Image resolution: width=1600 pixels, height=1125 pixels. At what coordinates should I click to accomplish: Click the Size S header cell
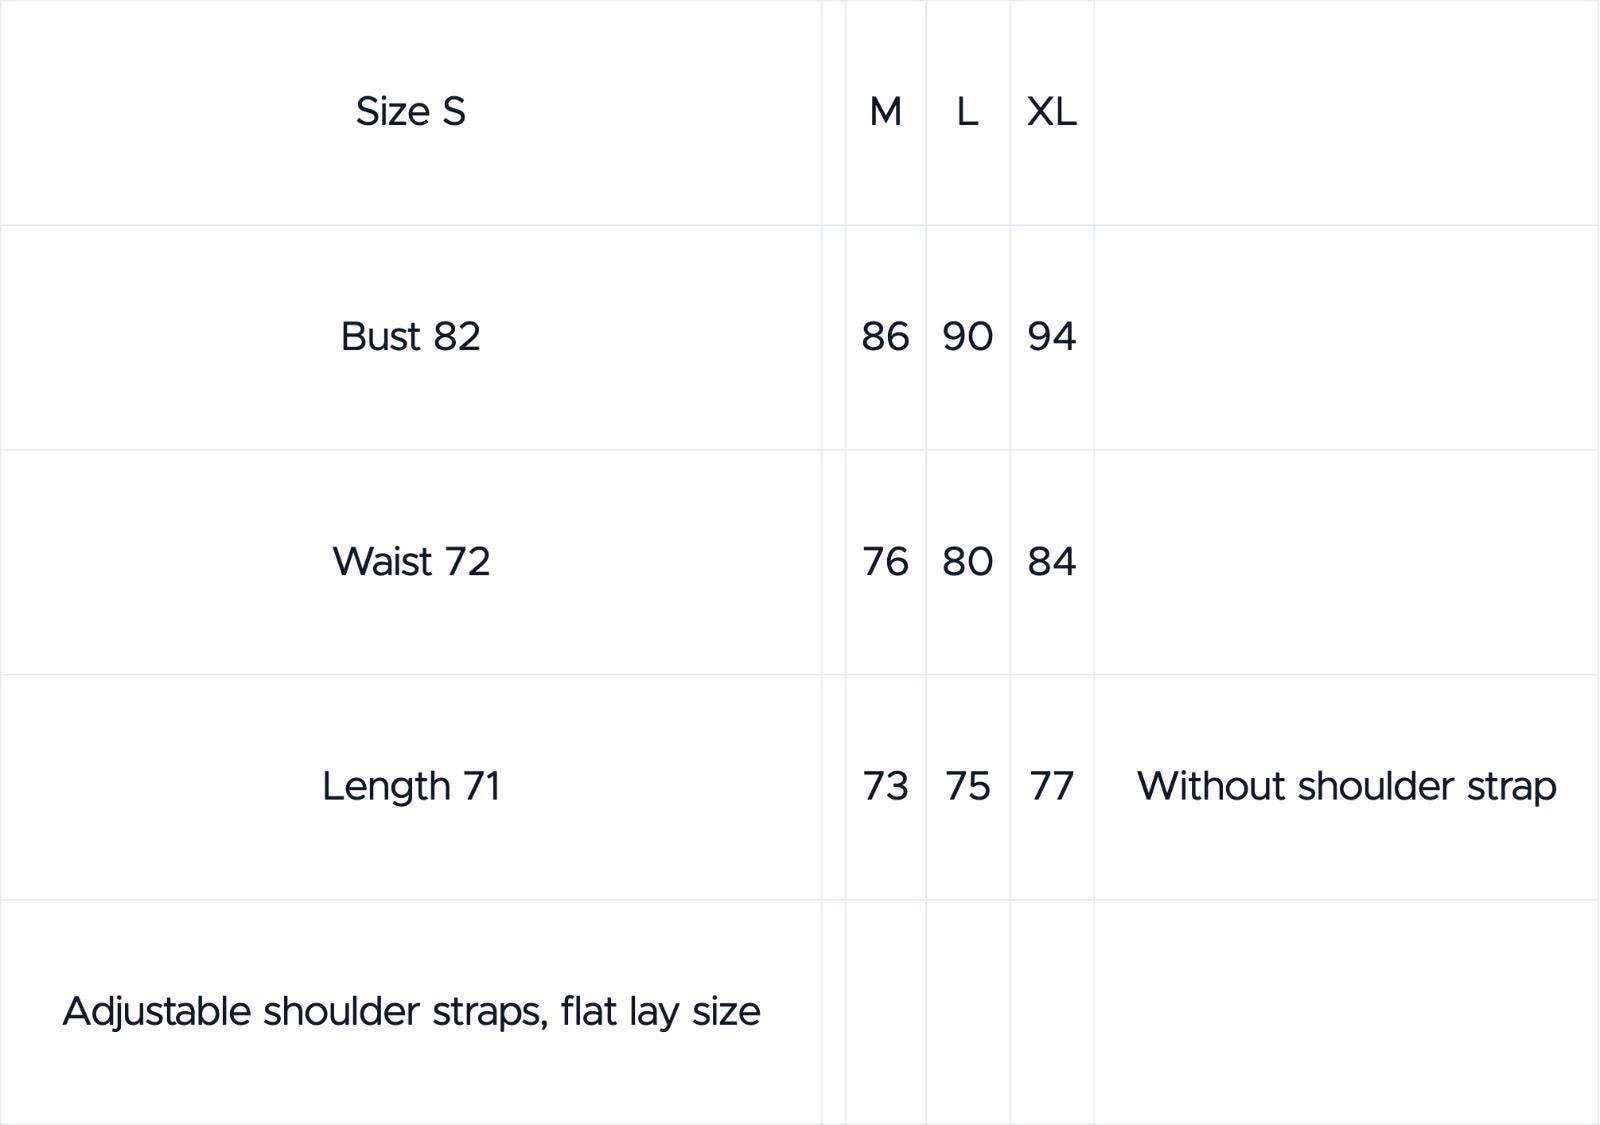(410, 112)
